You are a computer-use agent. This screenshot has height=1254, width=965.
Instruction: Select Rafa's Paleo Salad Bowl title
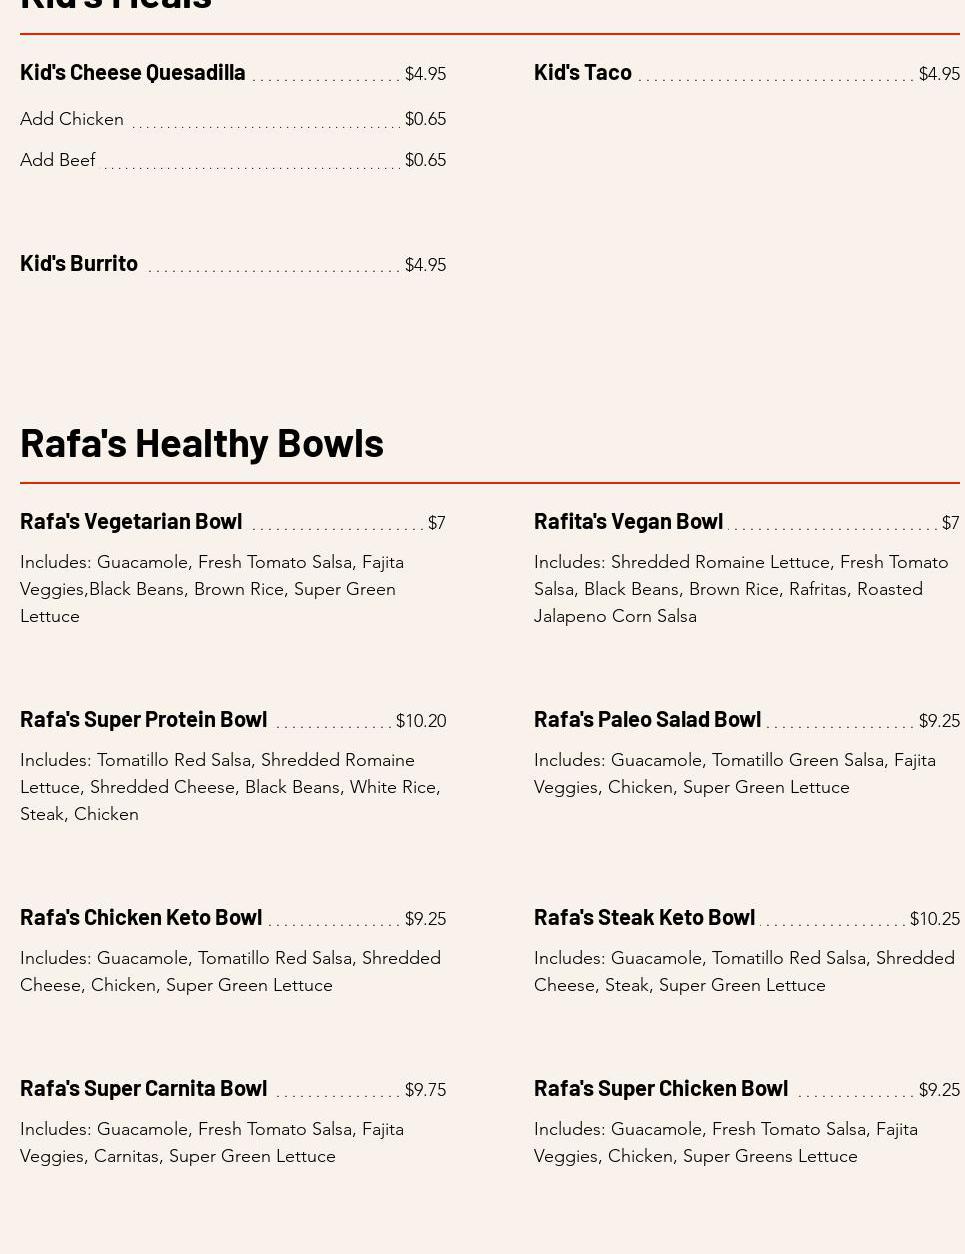pyautogui.click(x=647, y=719)
